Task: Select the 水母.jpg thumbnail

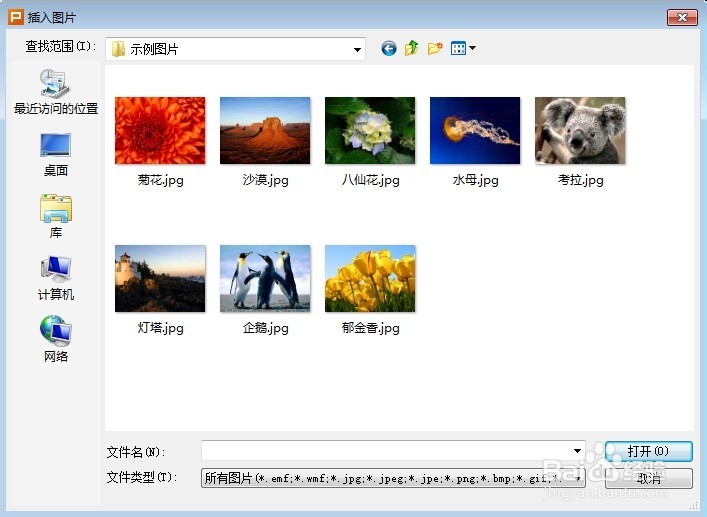Action: pyautogui.click(x=475, y=130)
